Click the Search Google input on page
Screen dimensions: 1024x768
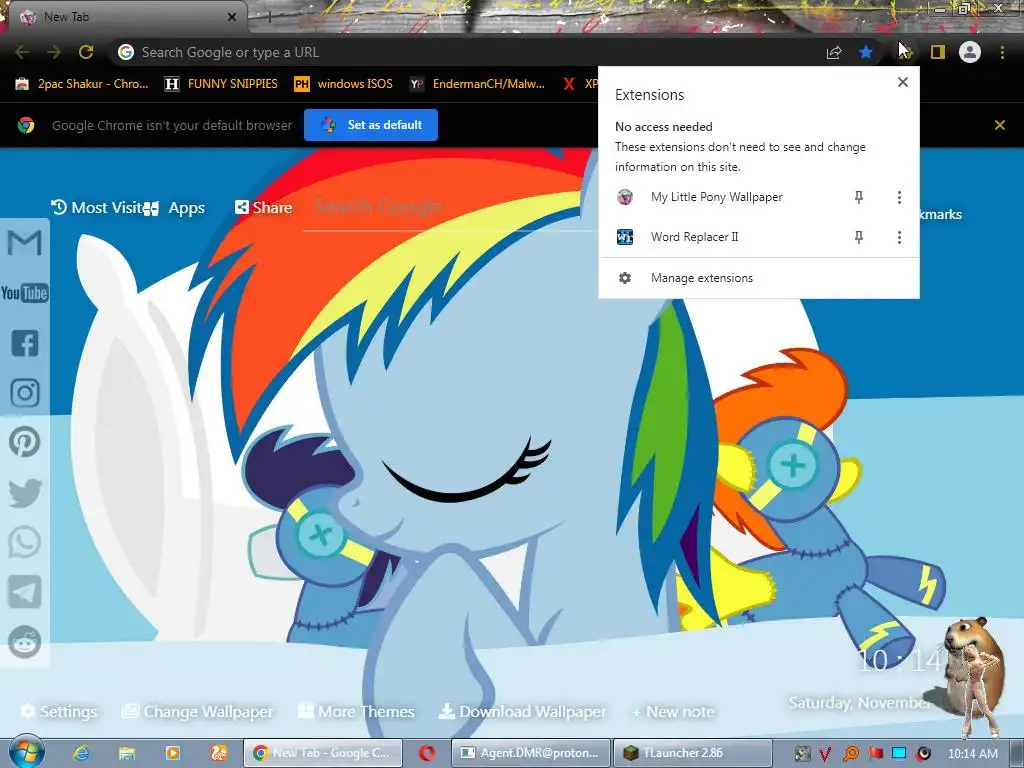coord(451,207)
